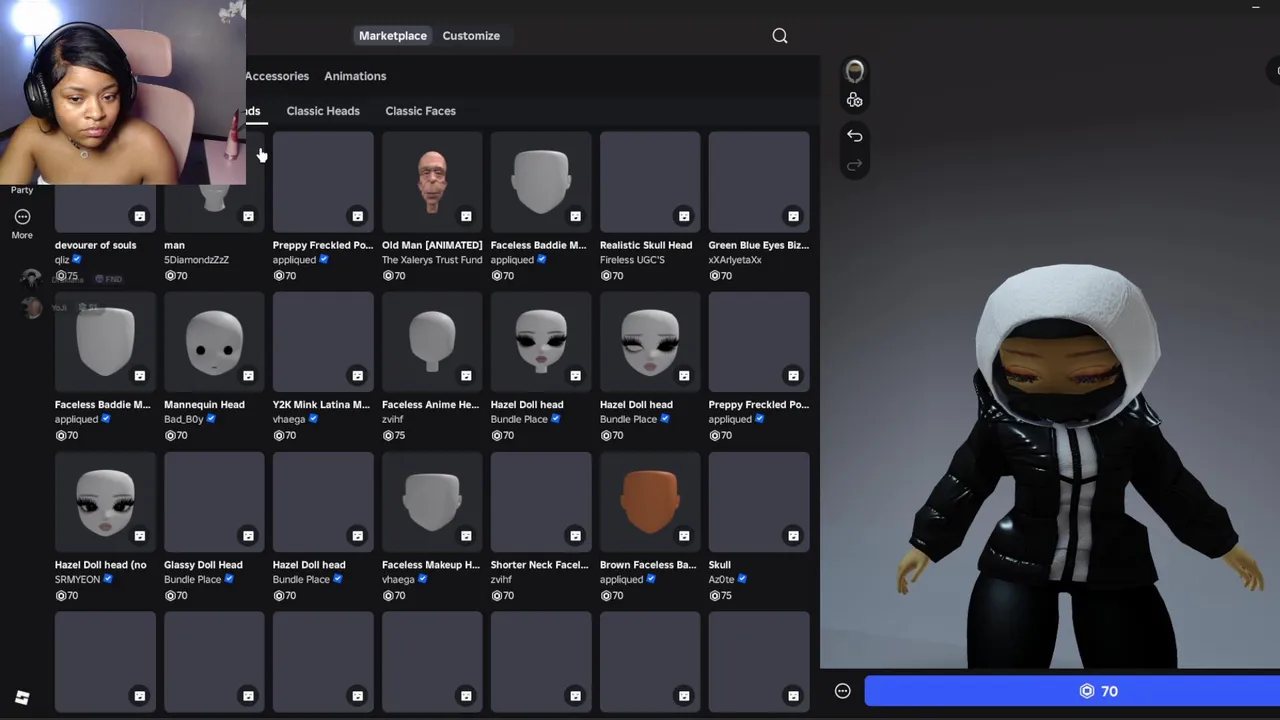
Task: Open the Party sidebar entry
Action: pos(22,190)
